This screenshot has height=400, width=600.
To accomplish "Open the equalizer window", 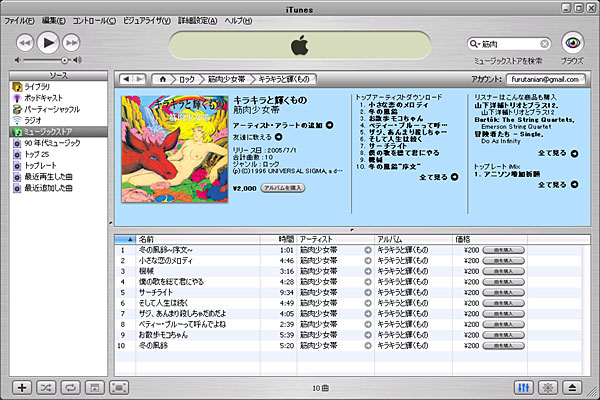I will pyautogui.click(x=522, y=387).
